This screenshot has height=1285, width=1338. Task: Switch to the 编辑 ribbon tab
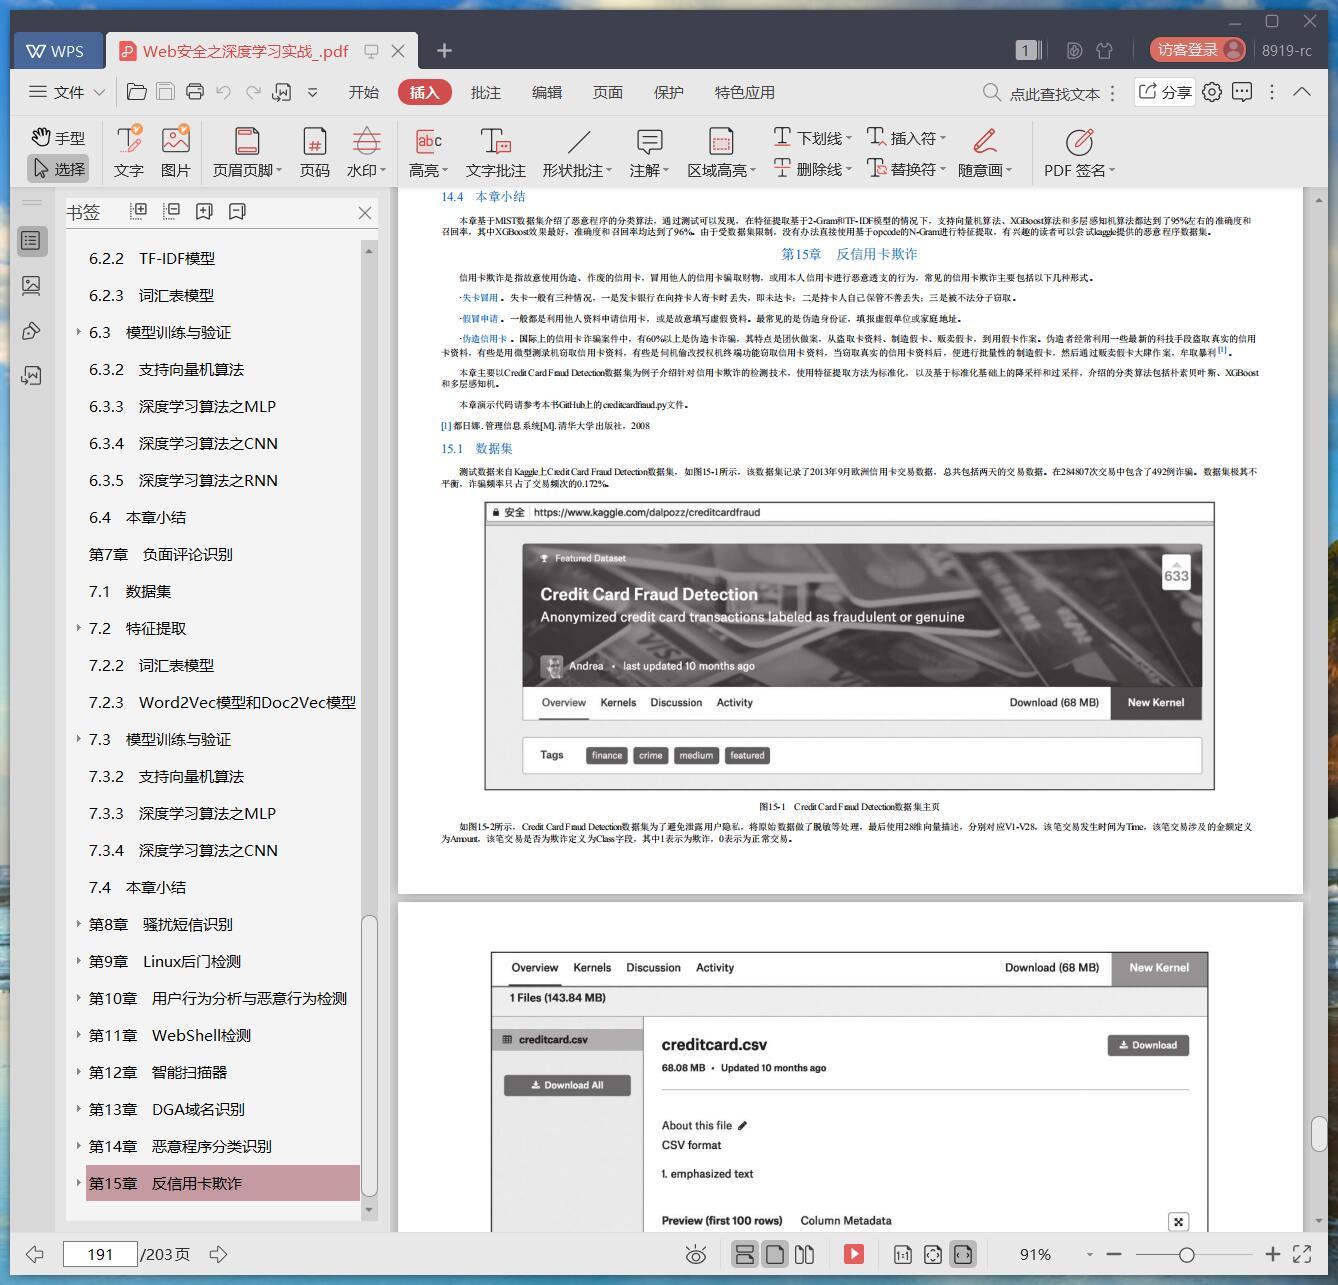click(x=546, y=92)
